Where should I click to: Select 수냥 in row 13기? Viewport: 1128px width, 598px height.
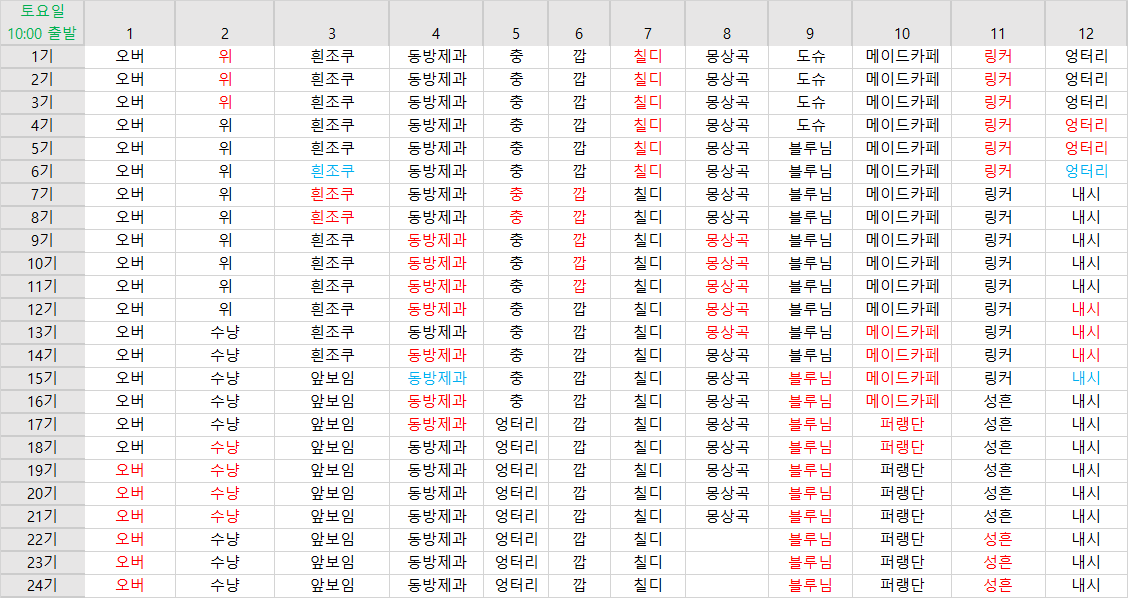[225, 332]
